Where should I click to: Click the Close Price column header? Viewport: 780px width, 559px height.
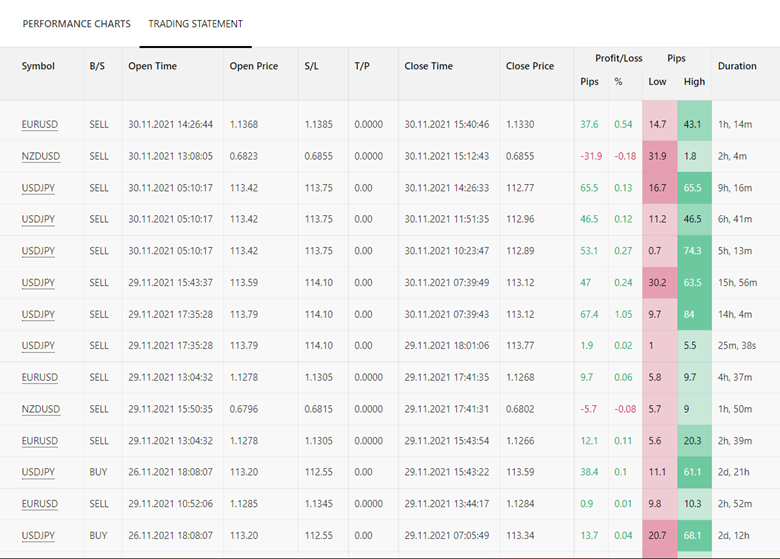[x=530, y=66]
